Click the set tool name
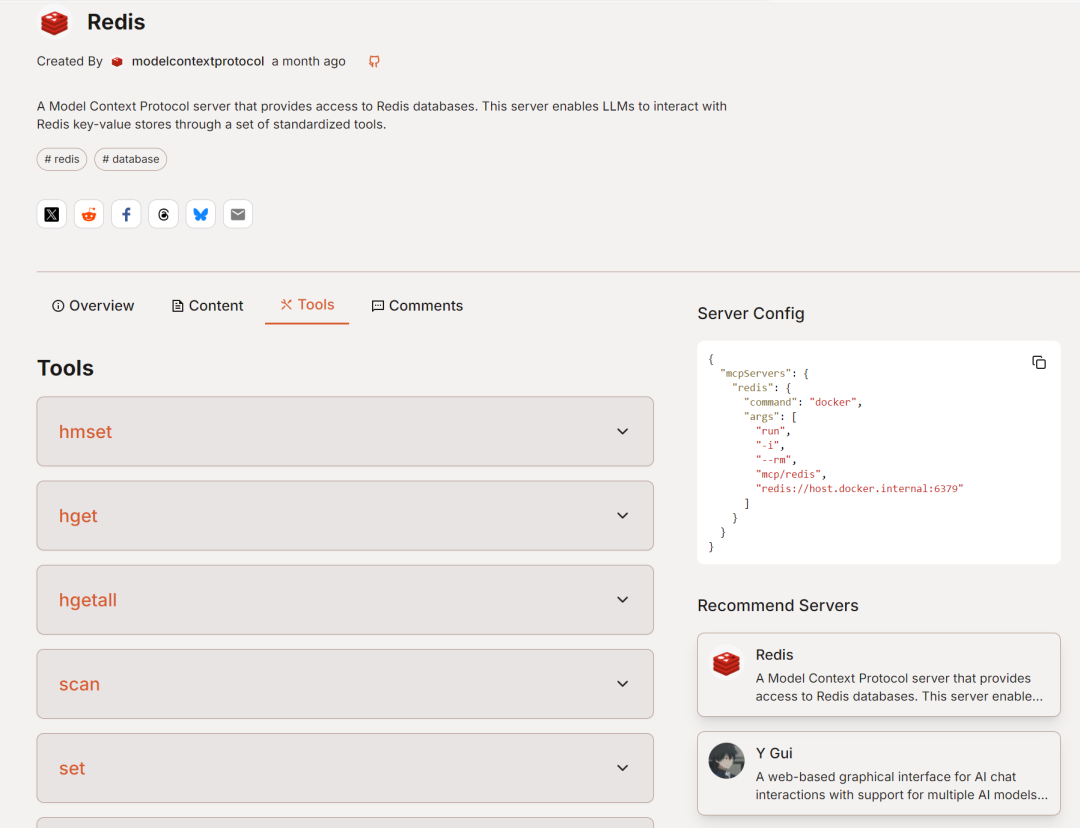Screen dimensions: 1080x828 coord(72,769)
